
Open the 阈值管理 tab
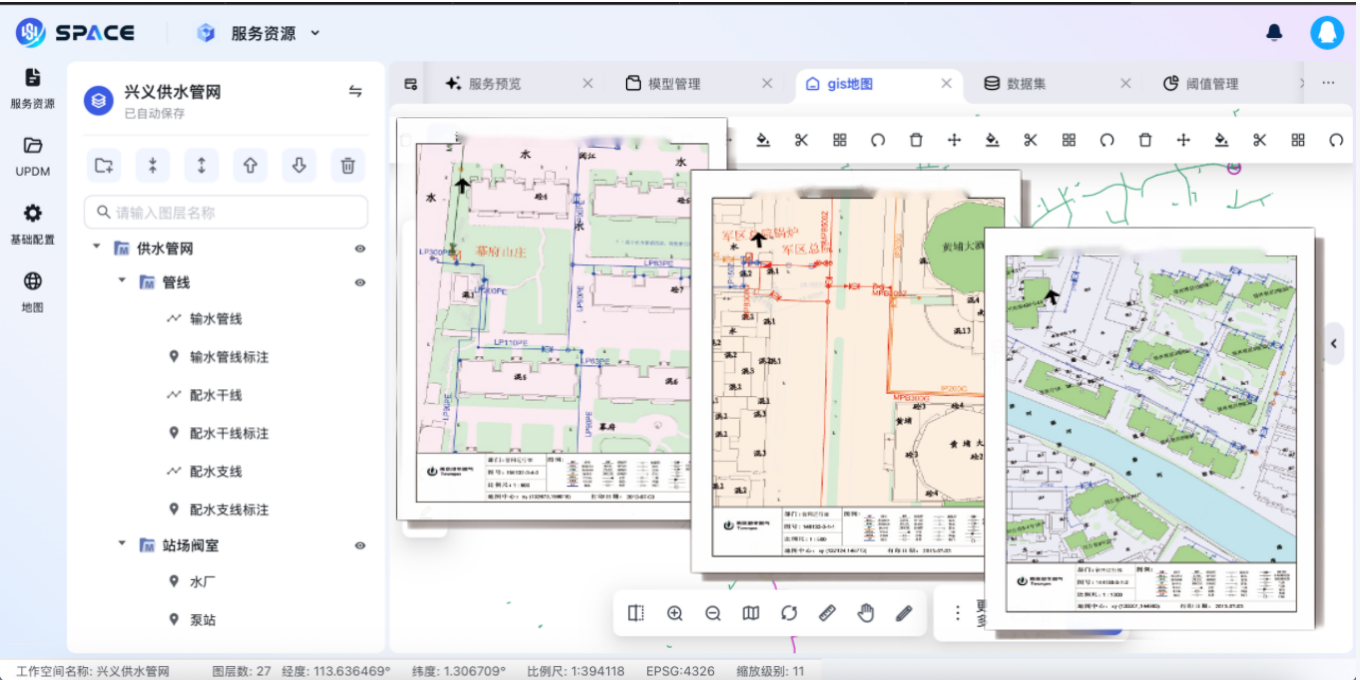click(1211, 84)
